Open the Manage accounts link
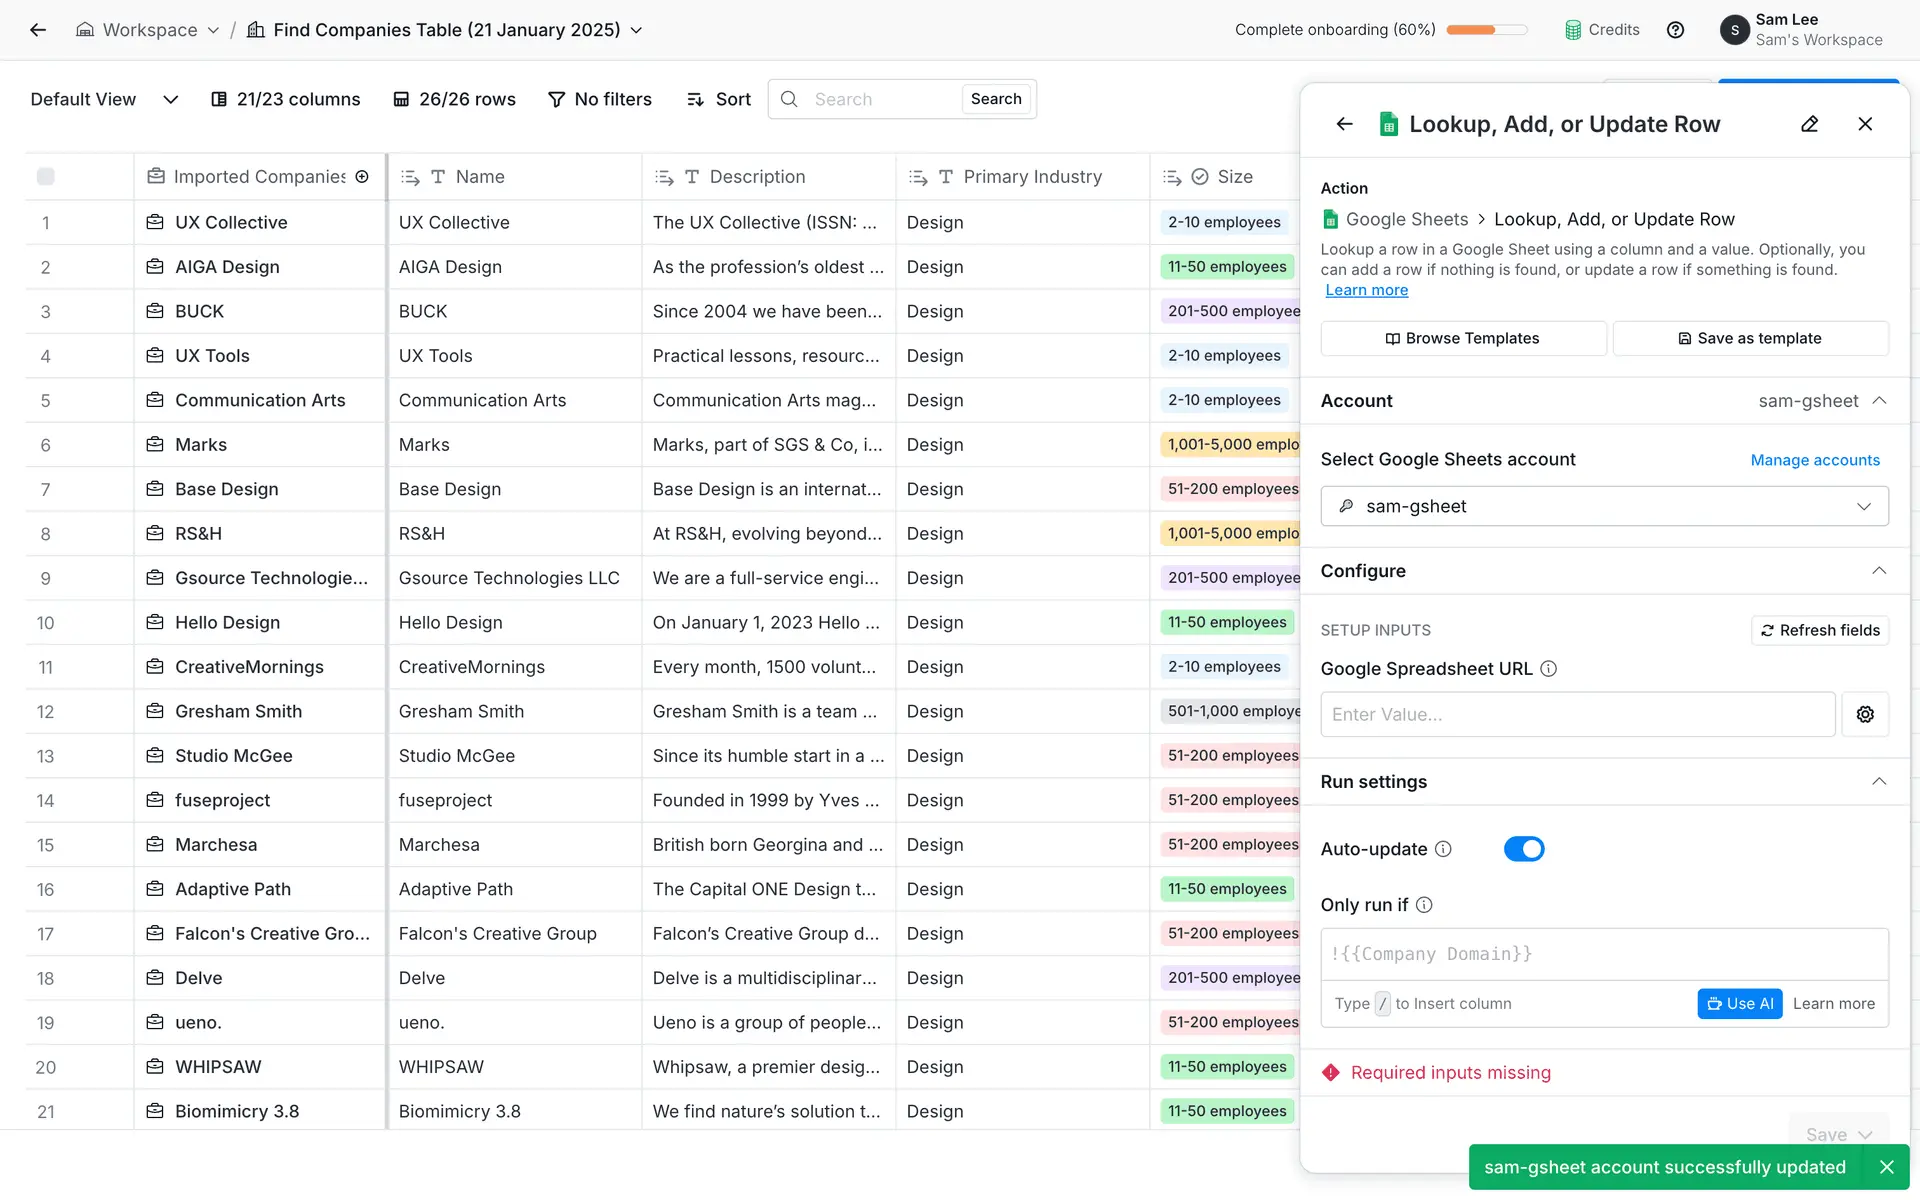 1814,460
